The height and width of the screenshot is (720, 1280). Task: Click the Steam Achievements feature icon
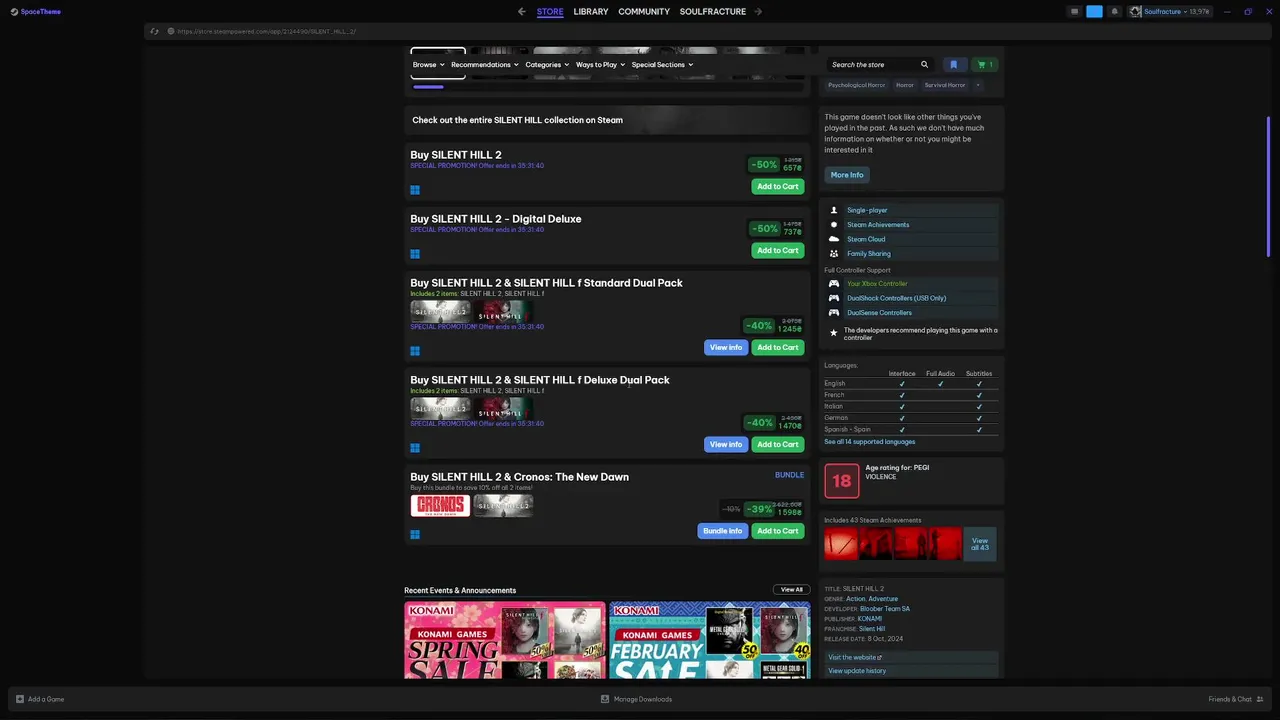click(834, 224)
